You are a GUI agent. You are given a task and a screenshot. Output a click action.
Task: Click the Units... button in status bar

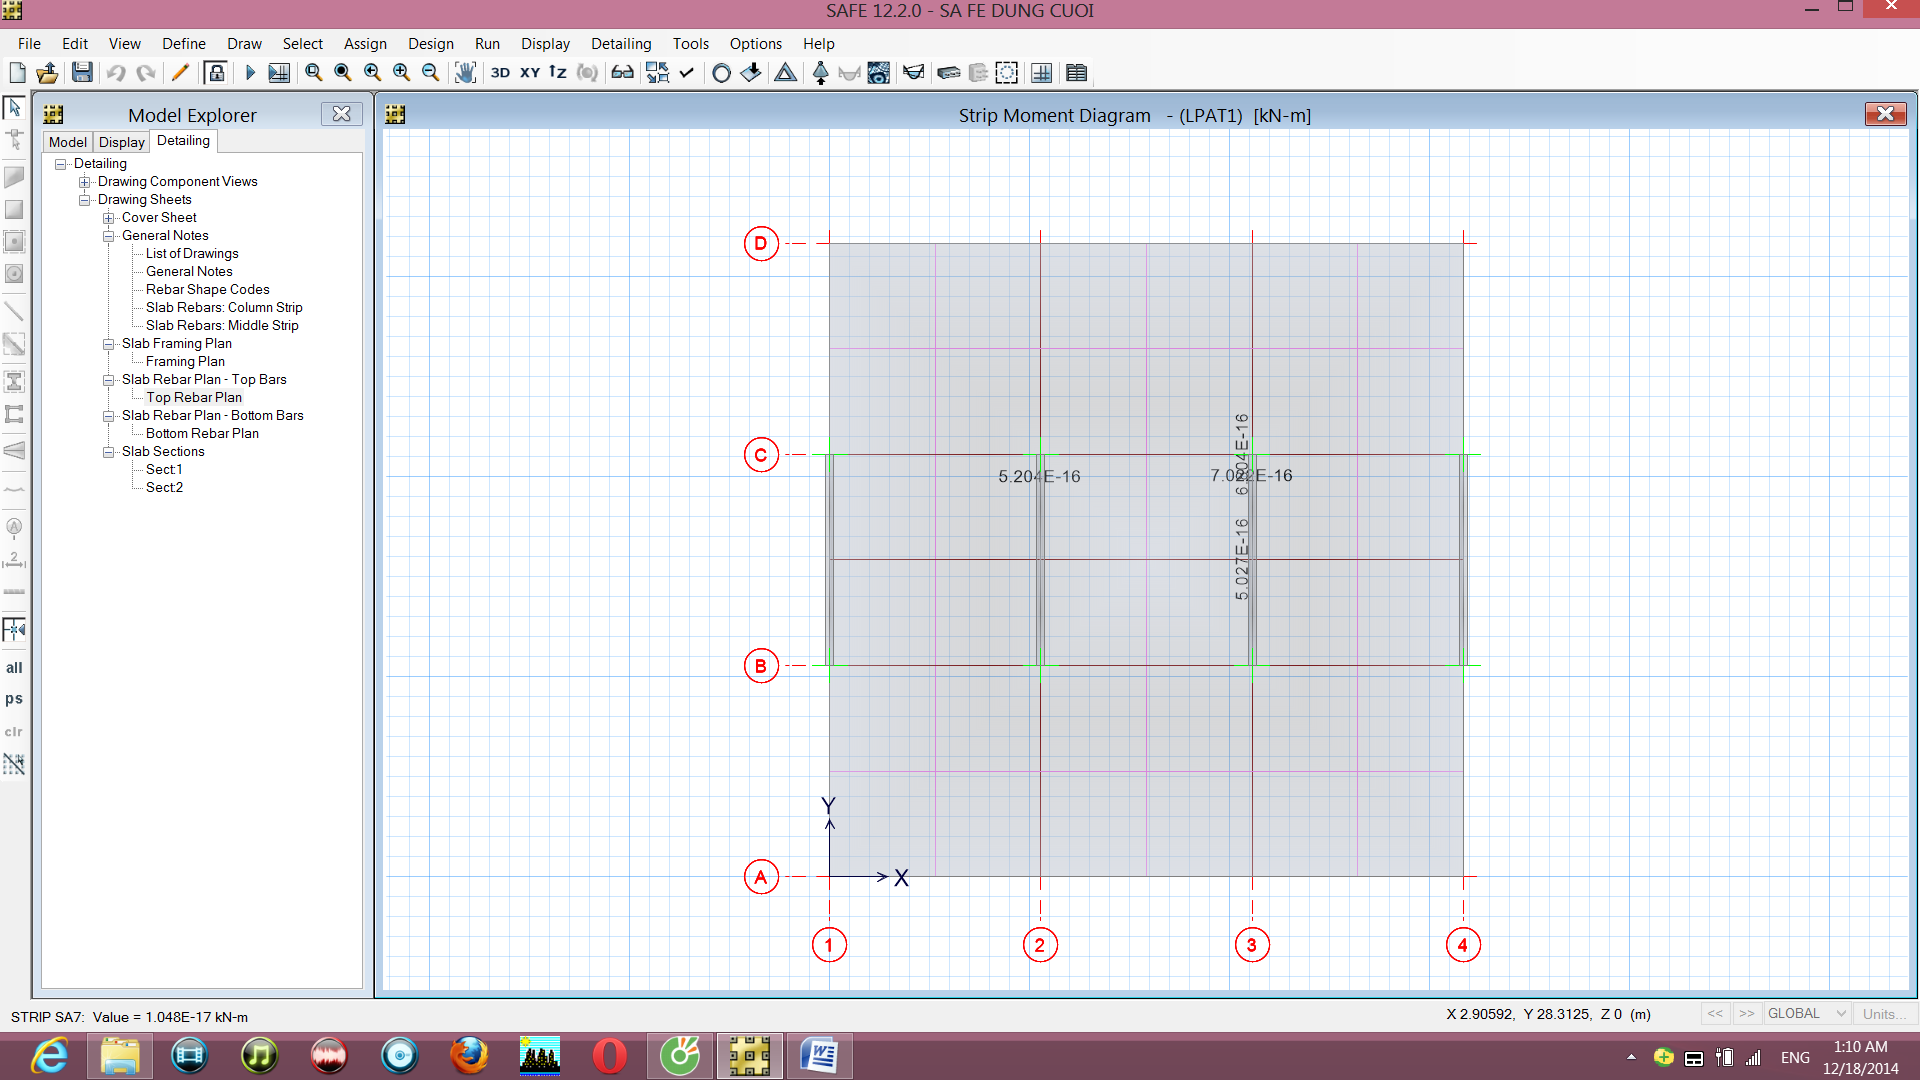coord(1883,1013)
